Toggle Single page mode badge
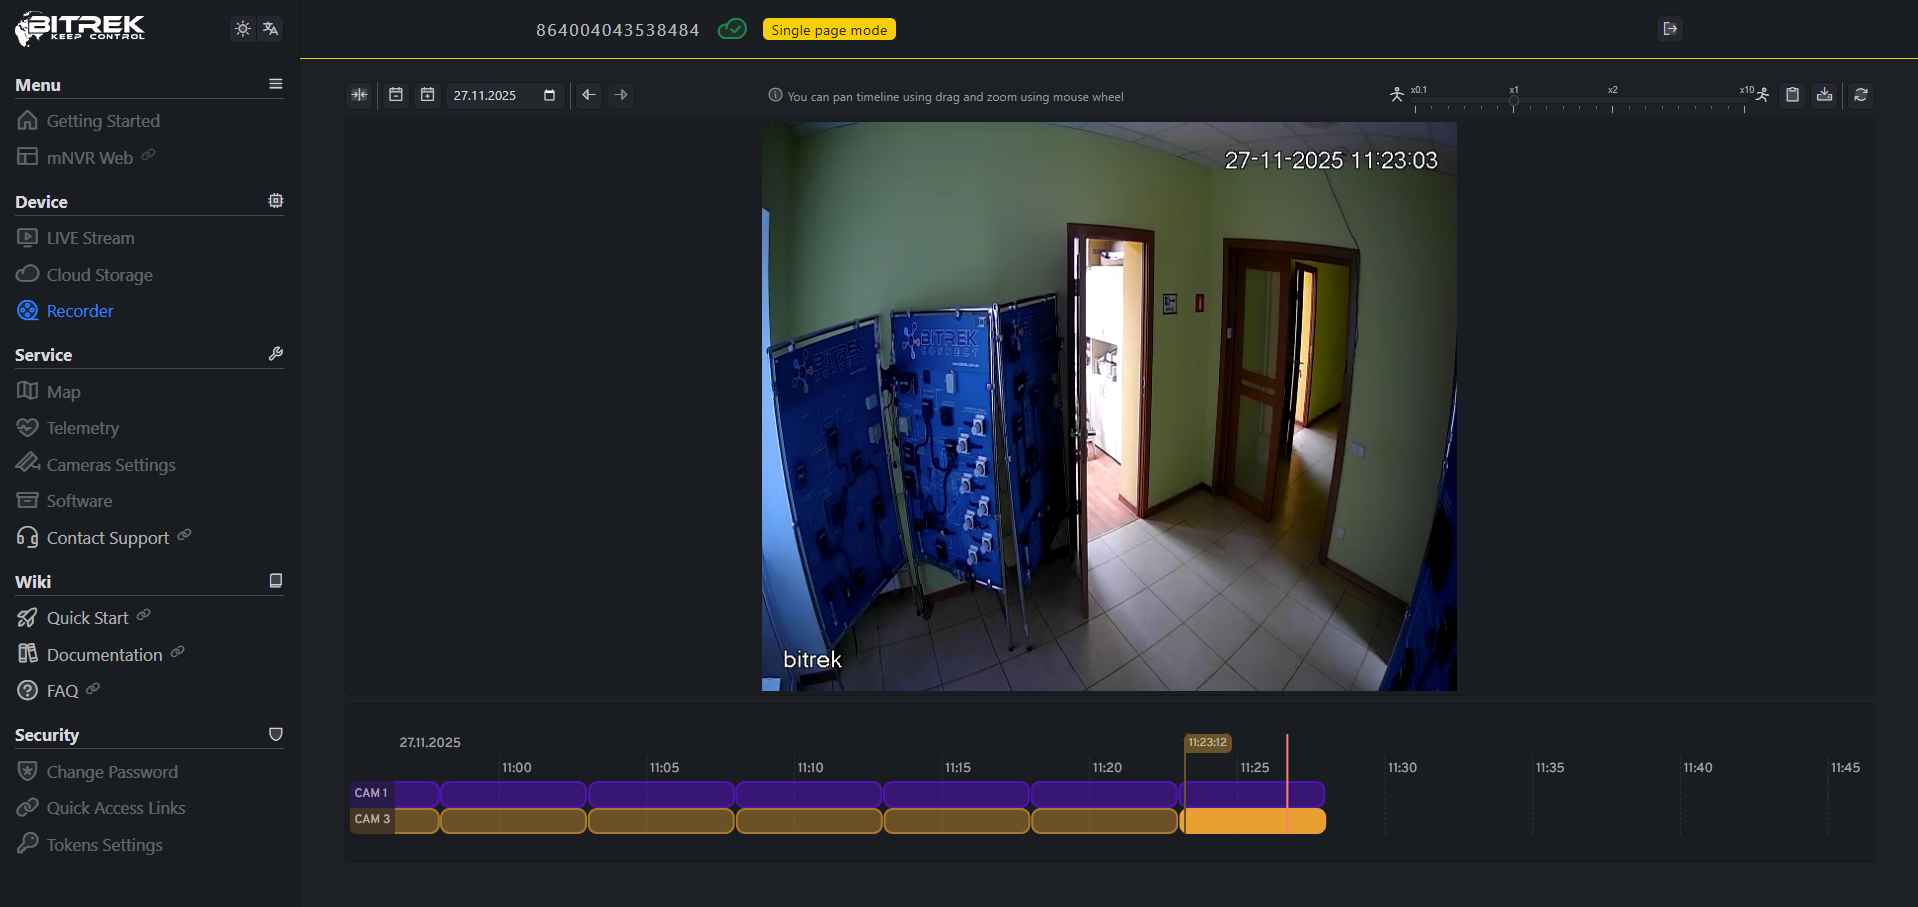1918x907 pixels. (828, 30)
